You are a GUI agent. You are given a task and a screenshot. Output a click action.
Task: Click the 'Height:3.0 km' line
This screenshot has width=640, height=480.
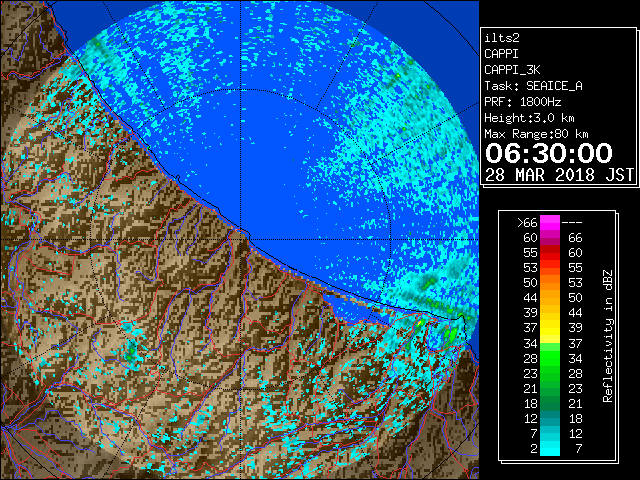click(x=529, y=118)
